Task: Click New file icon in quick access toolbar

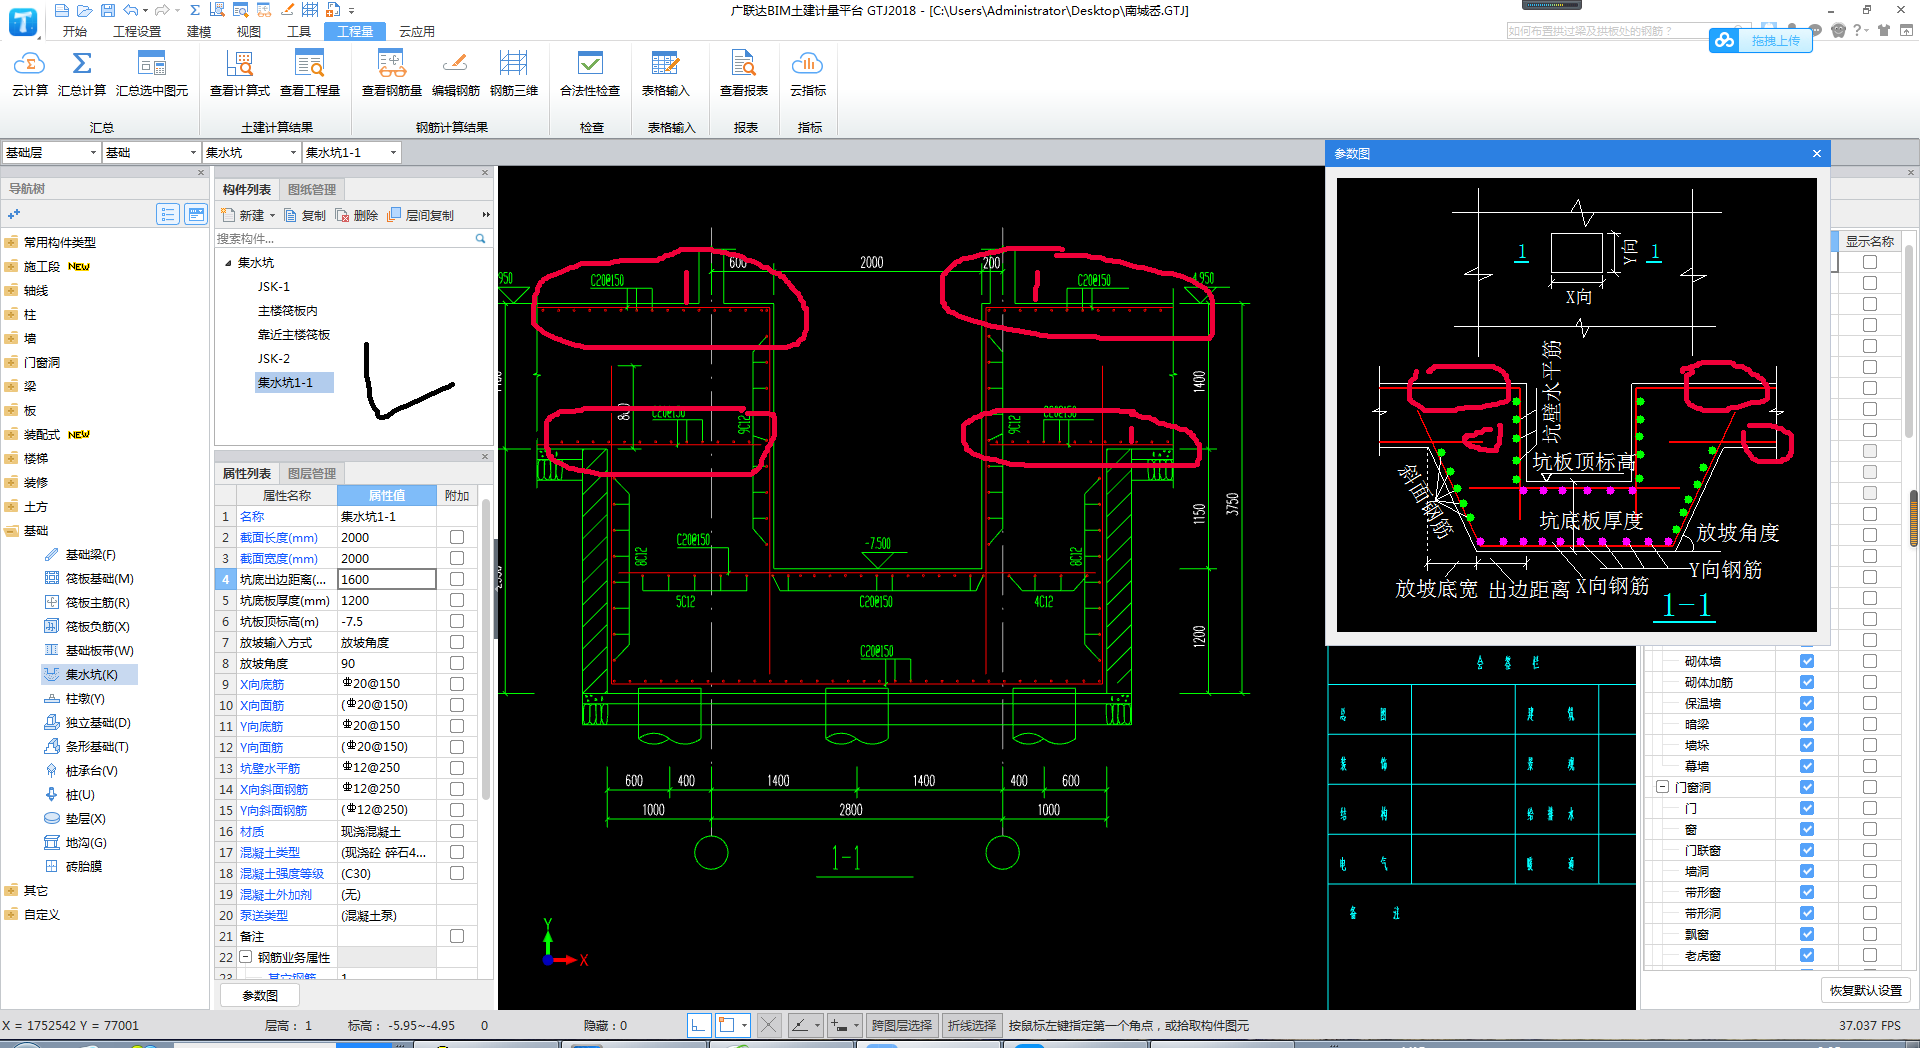Action: [x=62, y=10]
